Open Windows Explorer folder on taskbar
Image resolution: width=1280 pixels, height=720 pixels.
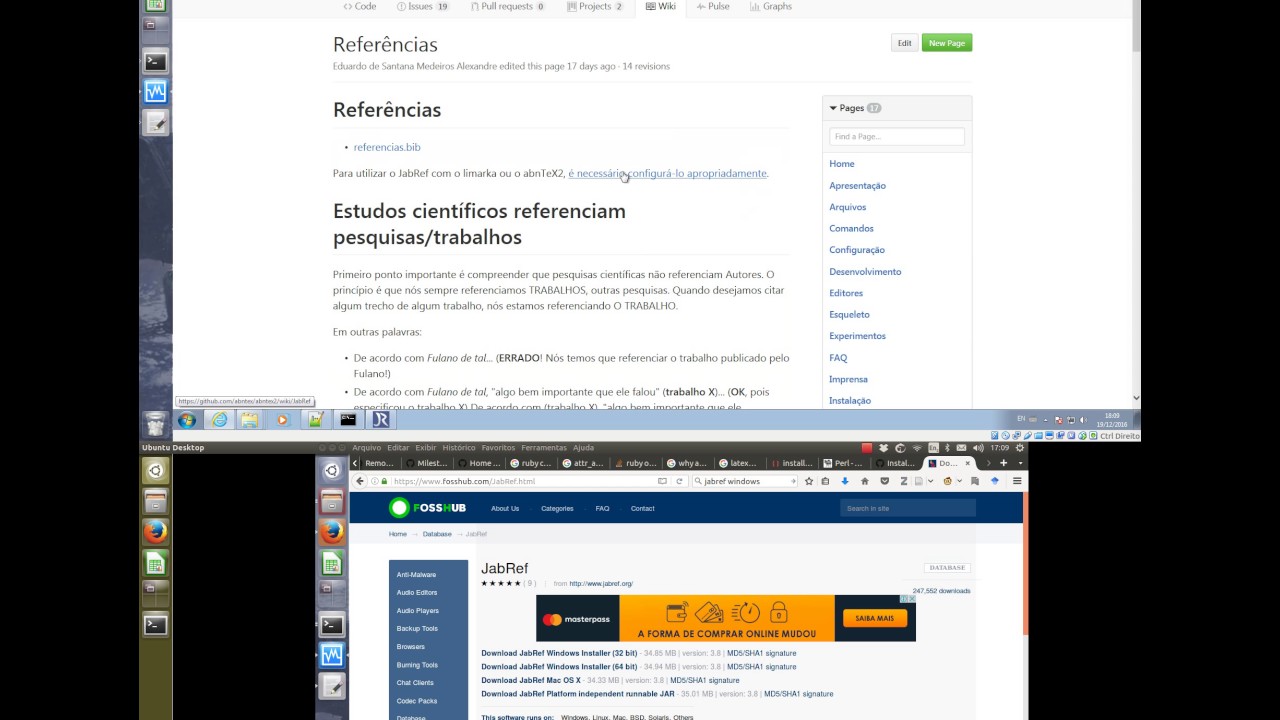249,420
